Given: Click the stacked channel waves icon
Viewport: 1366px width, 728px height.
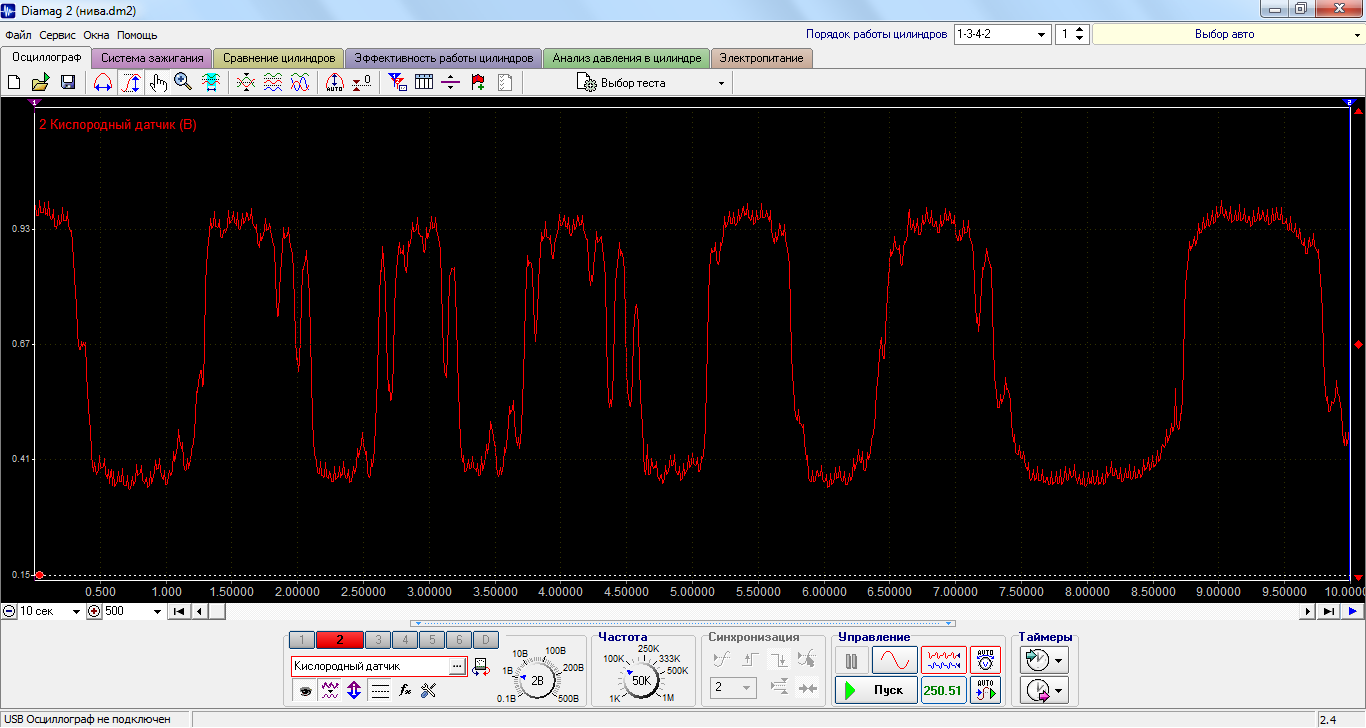Looking at the screenshot, I should [272, 83].
